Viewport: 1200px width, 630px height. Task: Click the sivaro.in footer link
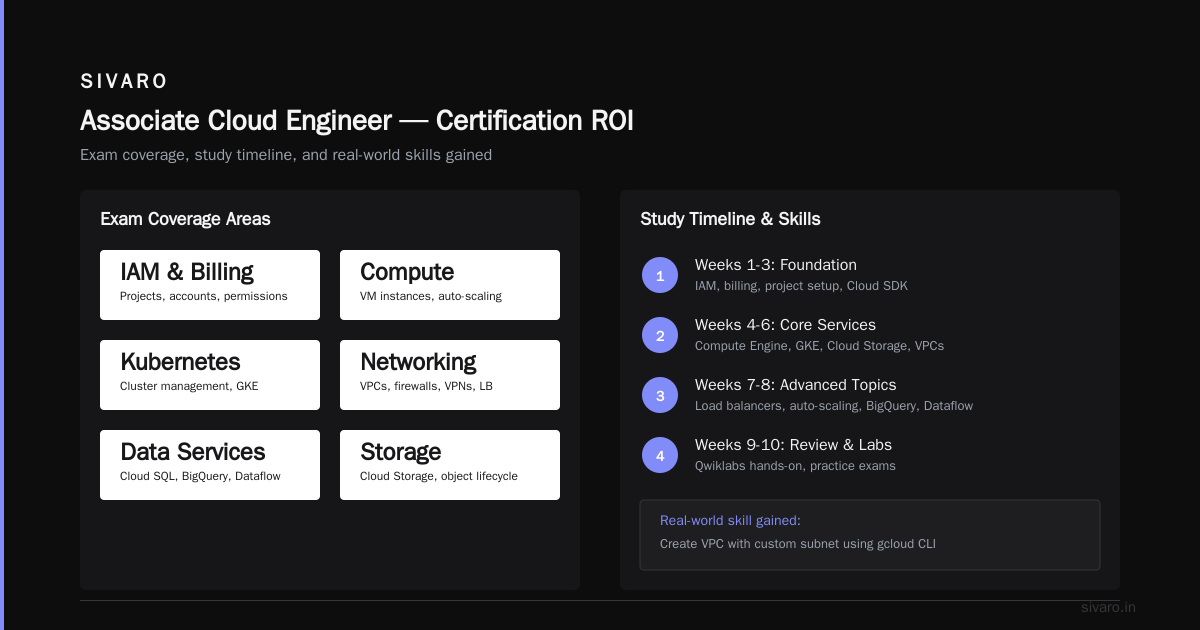pos(1108,607)
